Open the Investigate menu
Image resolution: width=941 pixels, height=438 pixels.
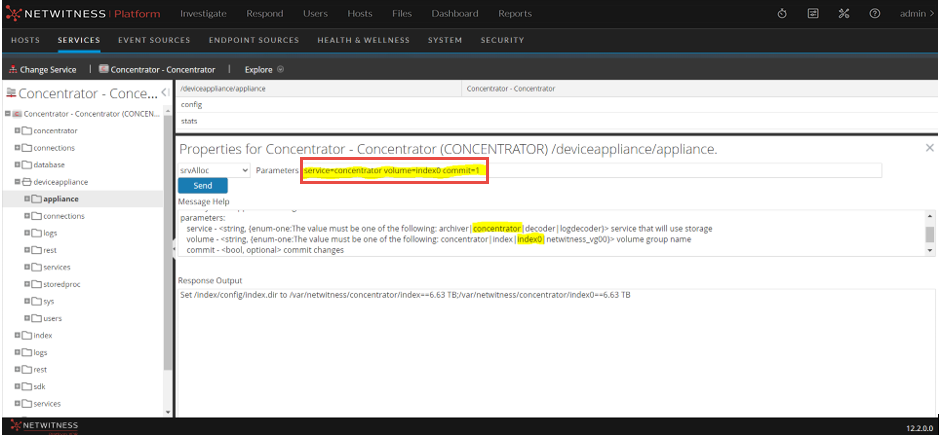click(203, 14)
